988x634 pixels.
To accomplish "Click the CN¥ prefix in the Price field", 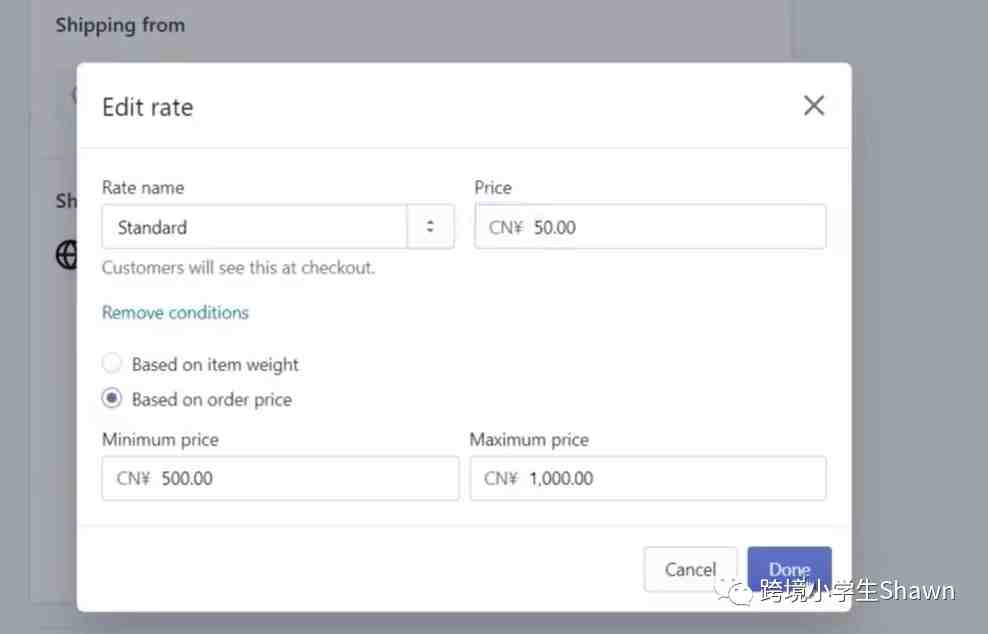I will [x=506, y=227].
